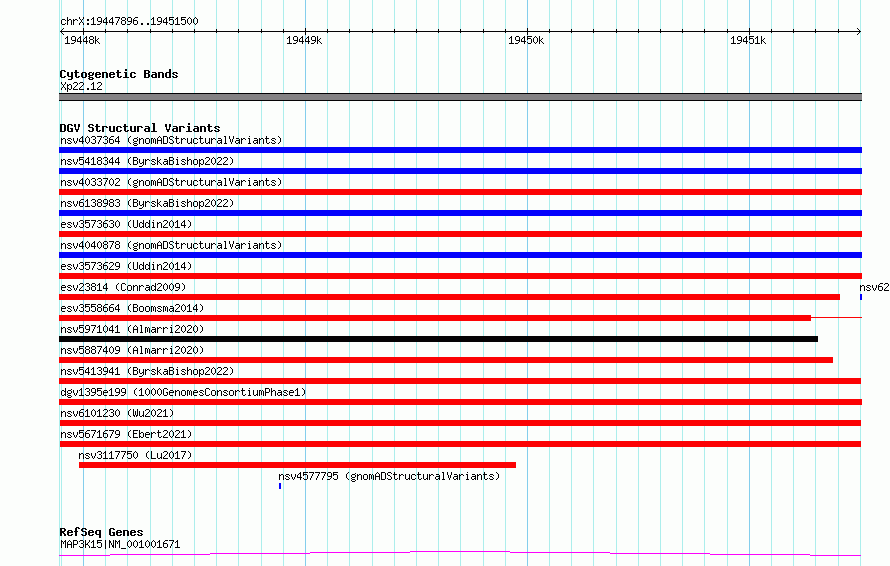Click the red bar under nsv5671679
This screenshot has height=566, width=890.
(460, 444)
